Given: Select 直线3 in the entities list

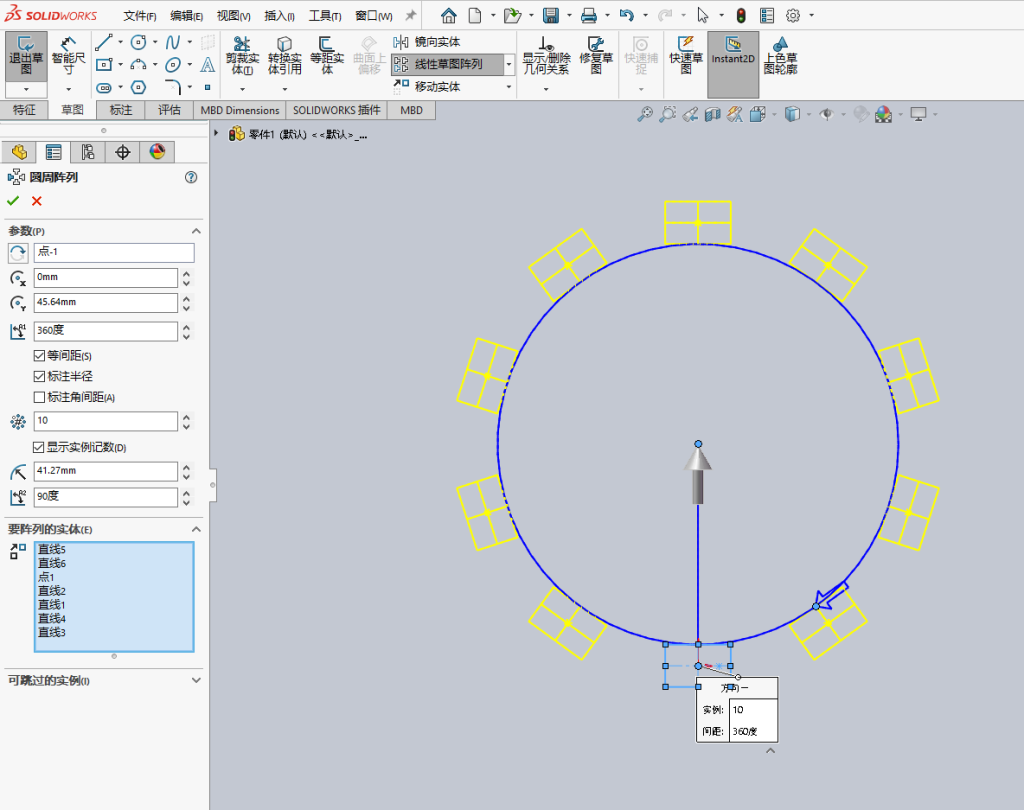Looking at the screenshot, I should point(52,632).
